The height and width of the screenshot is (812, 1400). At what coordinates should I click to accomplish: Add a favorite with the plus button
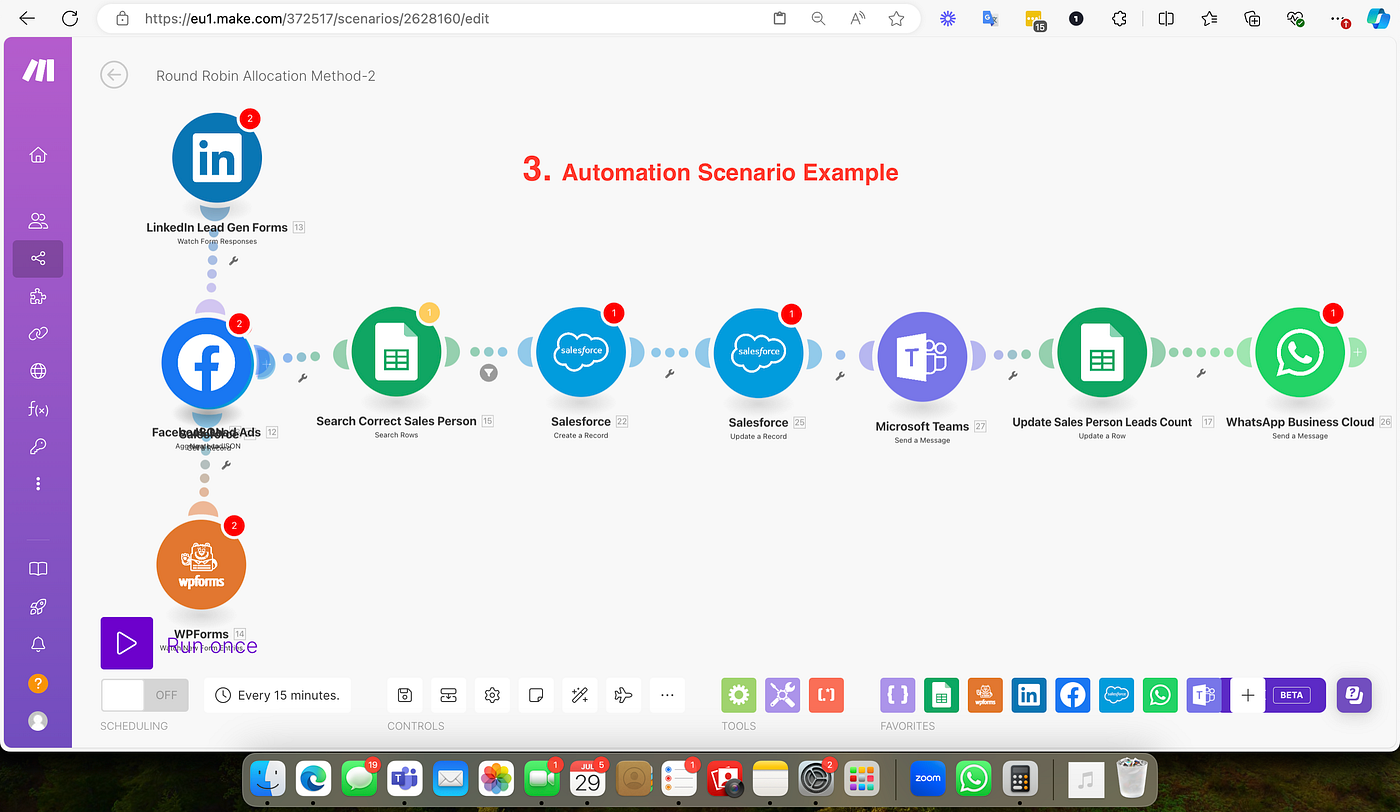(1248, 695)
